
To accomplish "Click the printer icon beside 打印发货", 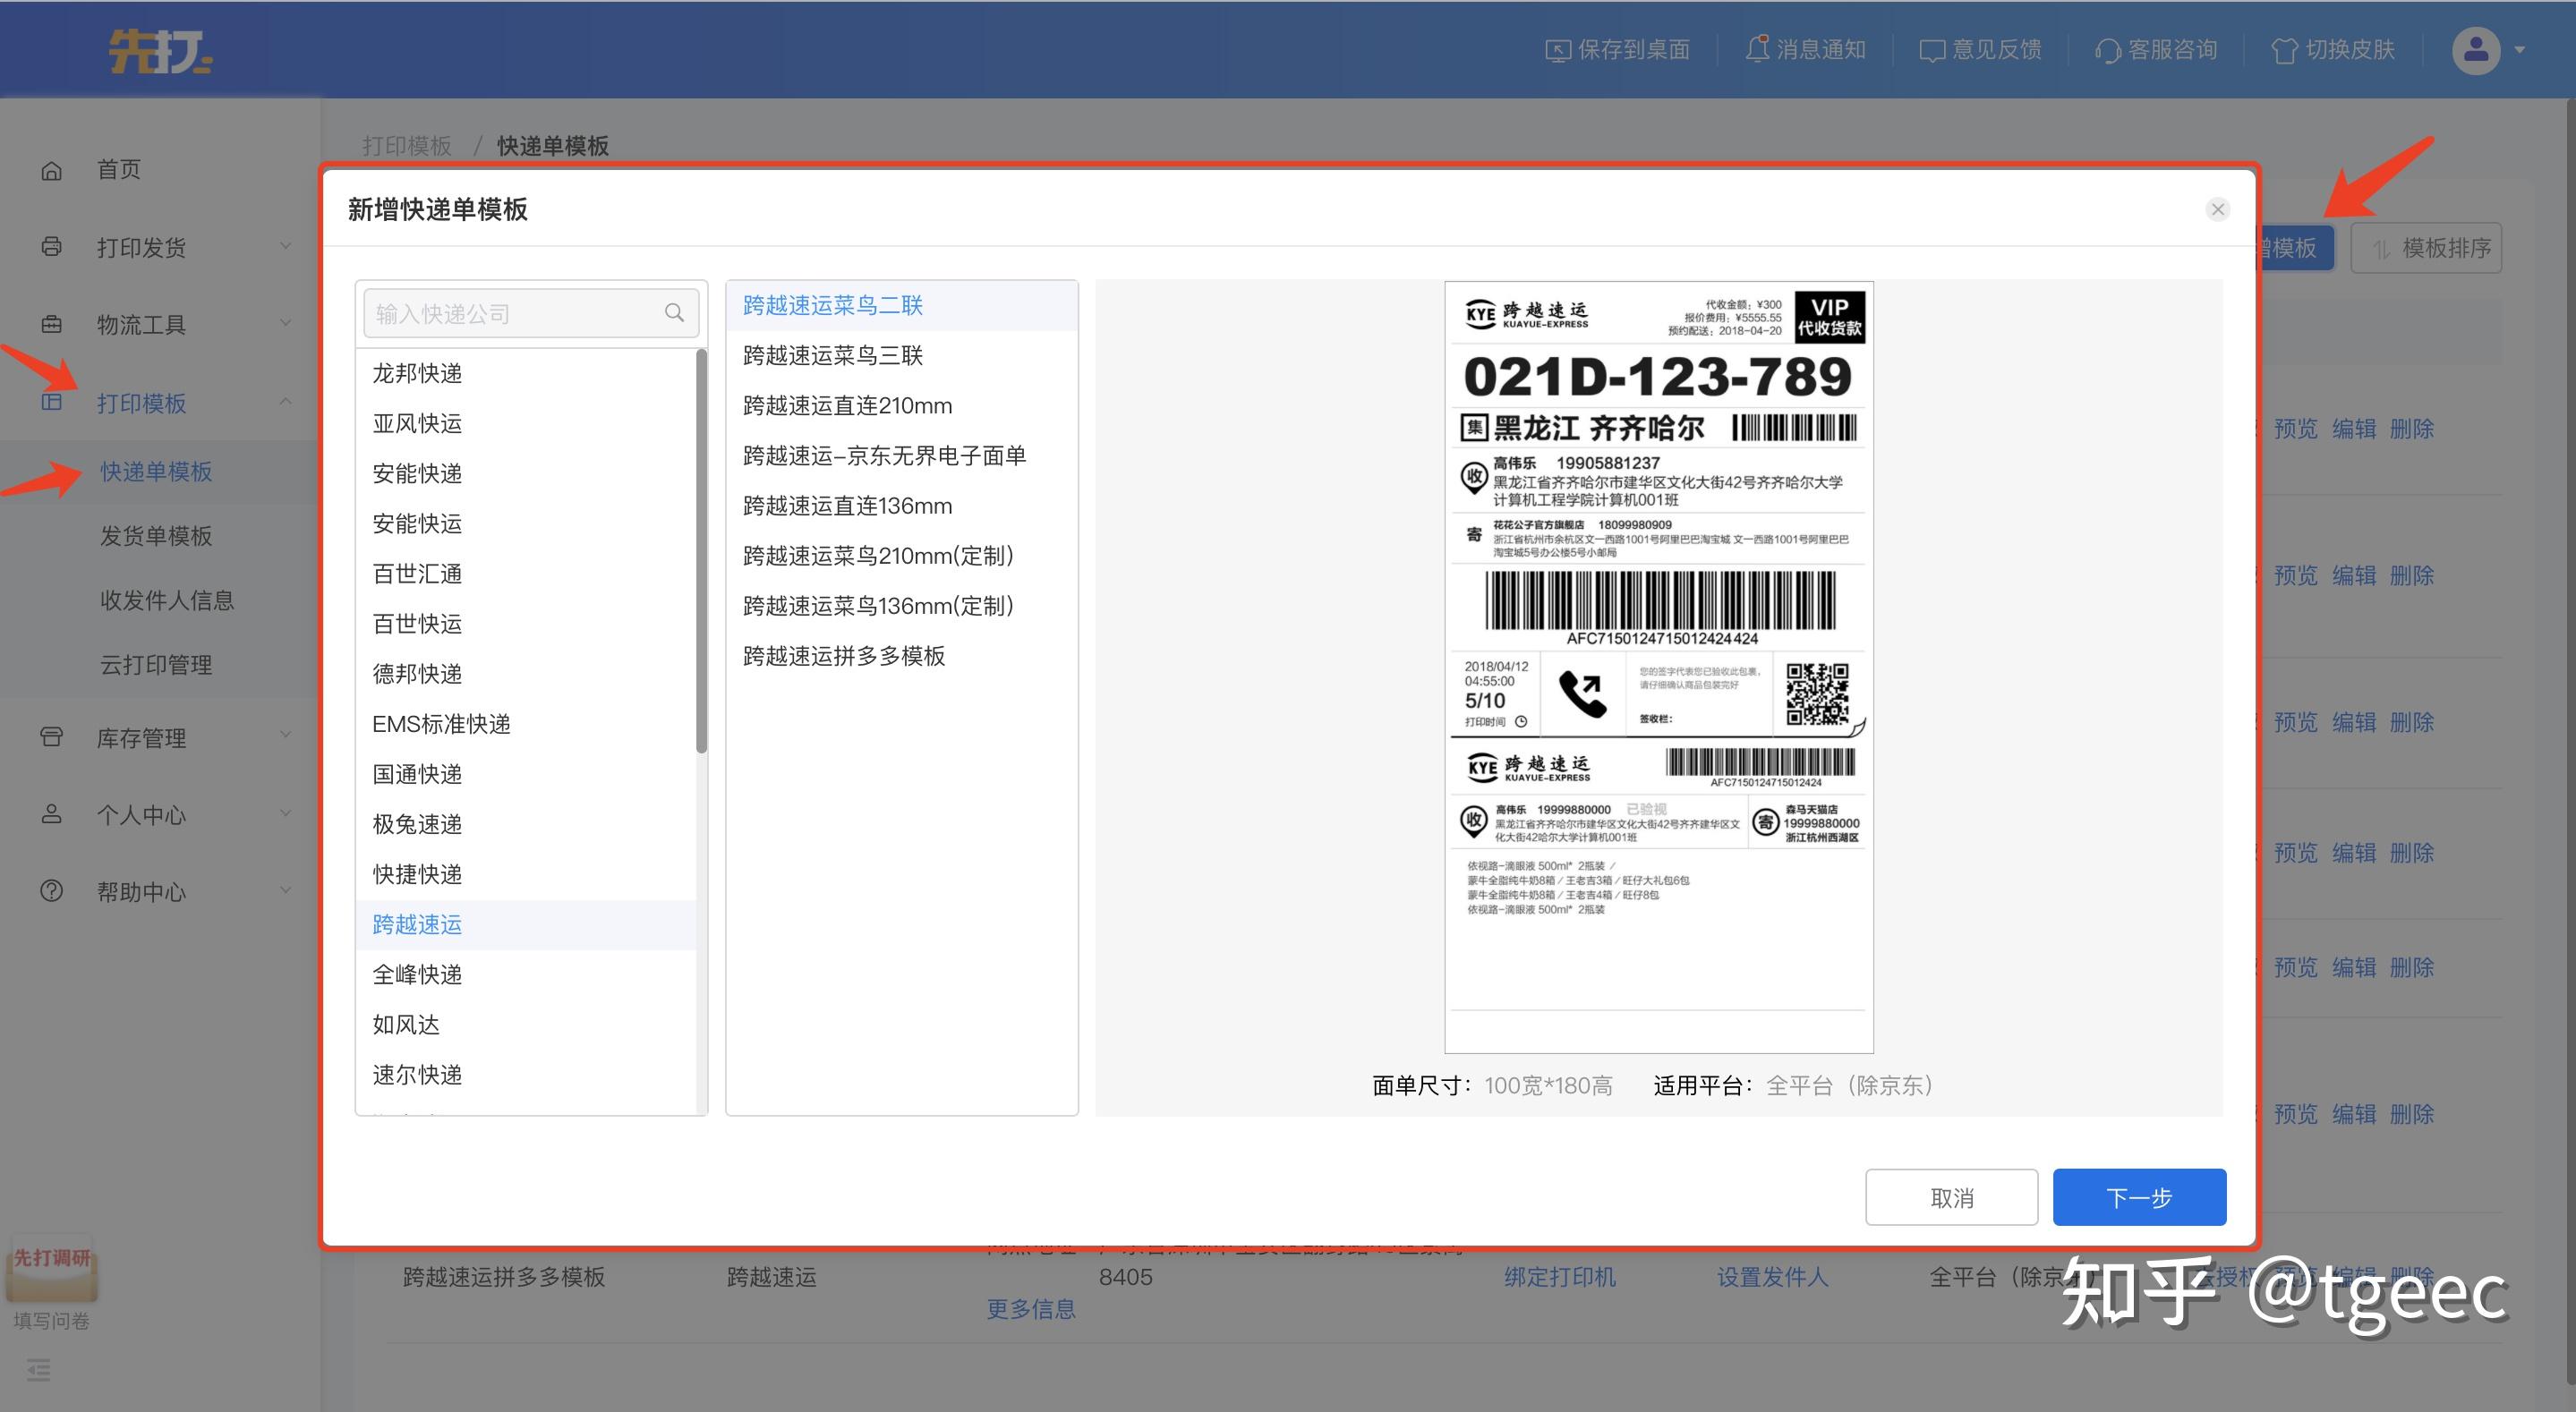I will coord(51,247).
